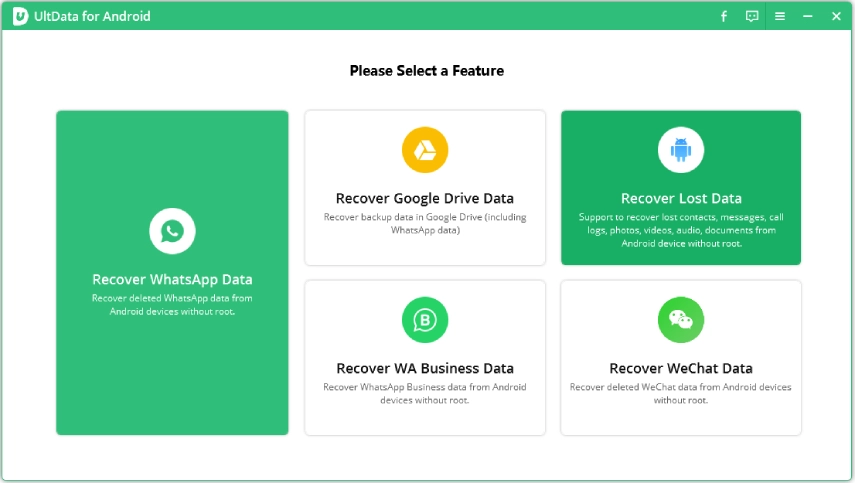
Task: Click the WhatsApp Business icon
Action: 425,321
